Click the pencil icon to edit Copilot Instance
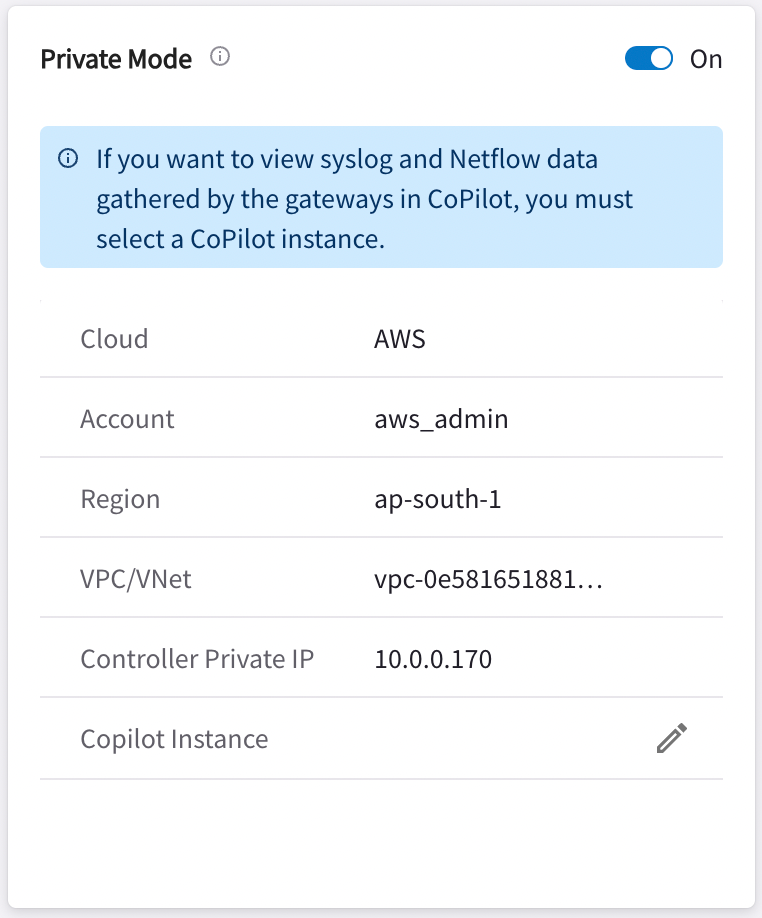Viewport: 762px width, 918px height. pyautogui.click(x=672, y=739)
